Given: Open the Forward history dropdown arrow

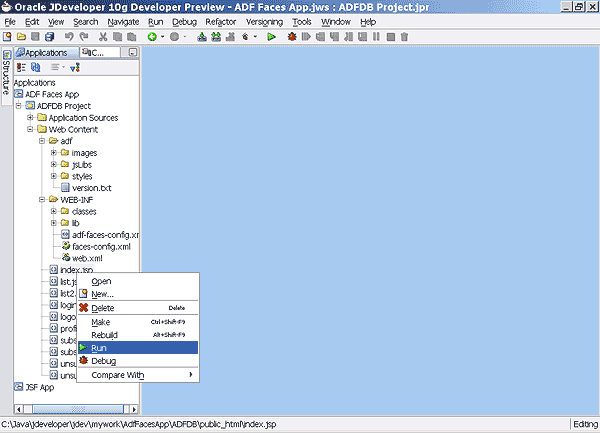Looking at the screenshot, I should click(x=184, y=37).
